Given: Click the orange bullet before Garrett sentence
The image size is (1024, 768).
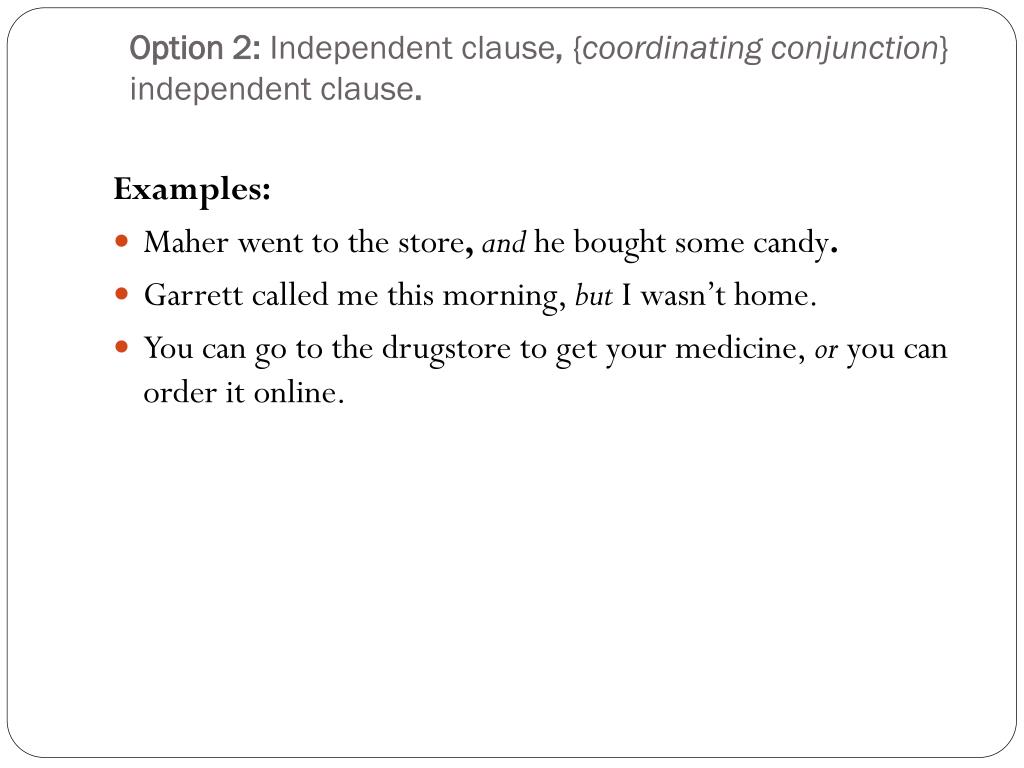Looking at the screenshot, I should pos(121,294).
